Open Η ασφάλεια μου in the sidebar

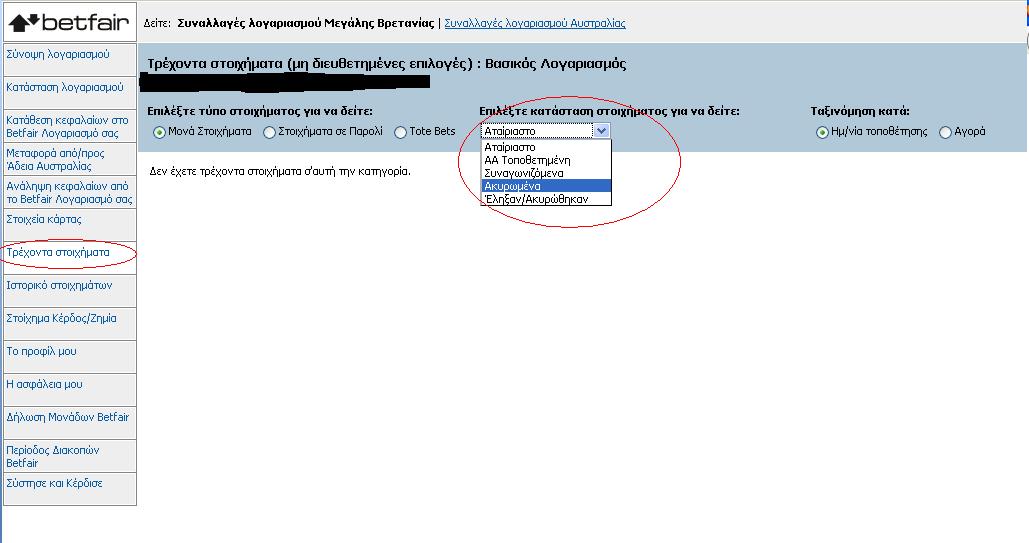pyautogui.click(x=45, y=384)
